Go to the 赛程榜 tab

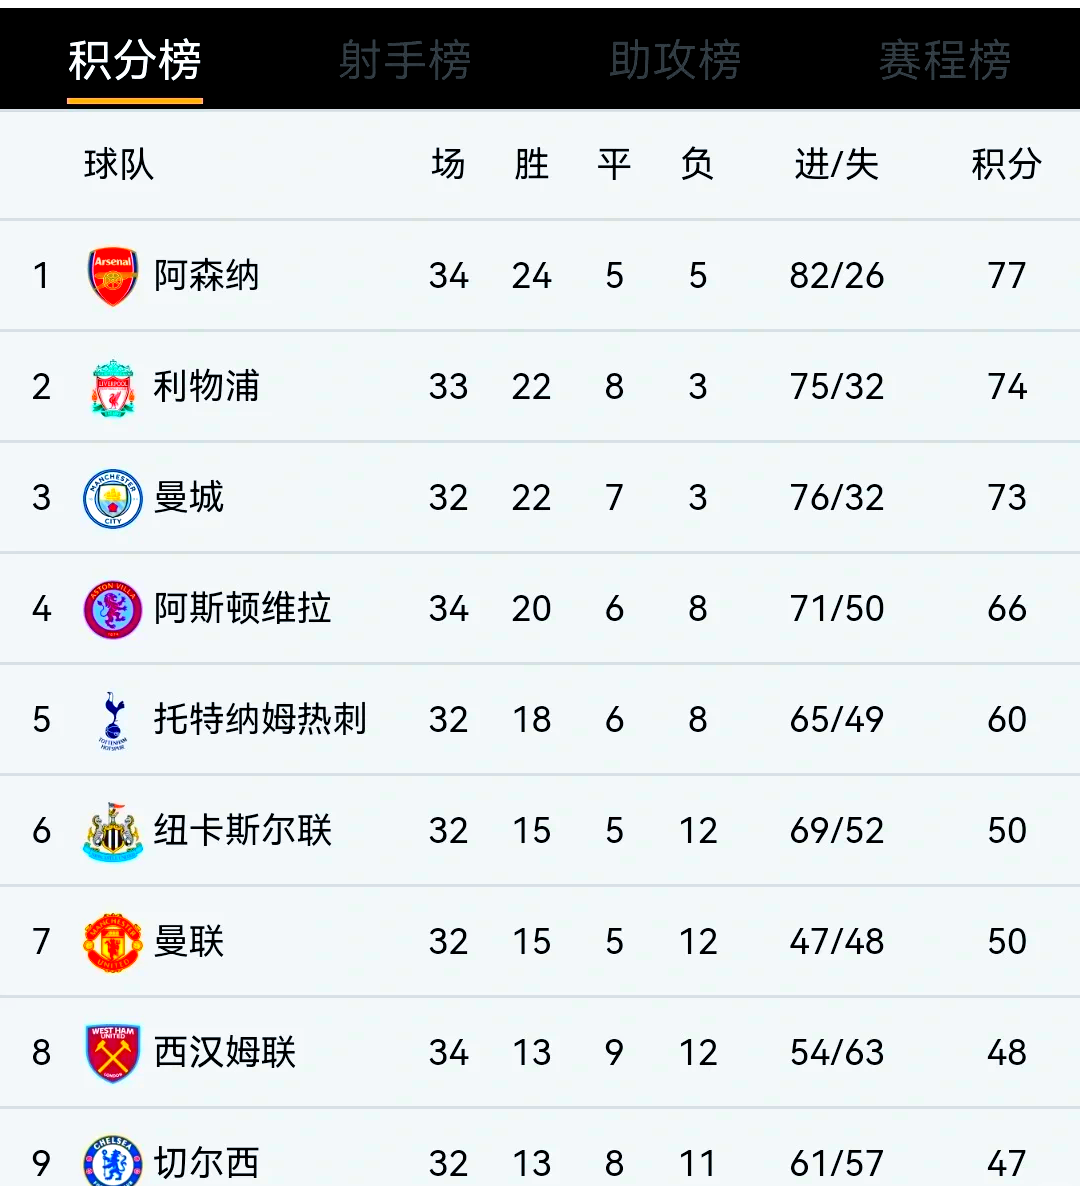click(945, 61)
